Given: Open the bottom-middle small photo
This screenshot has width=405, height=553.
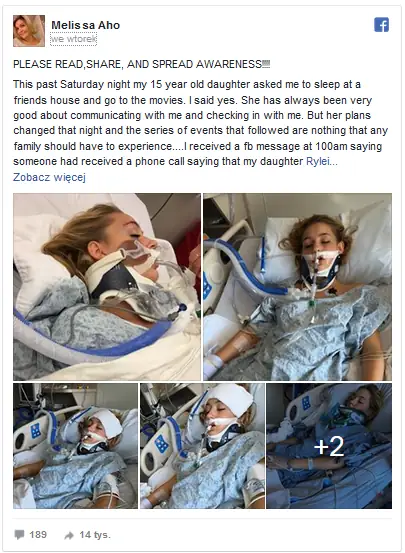Looking at the screenshot, I should pos(202,446).
